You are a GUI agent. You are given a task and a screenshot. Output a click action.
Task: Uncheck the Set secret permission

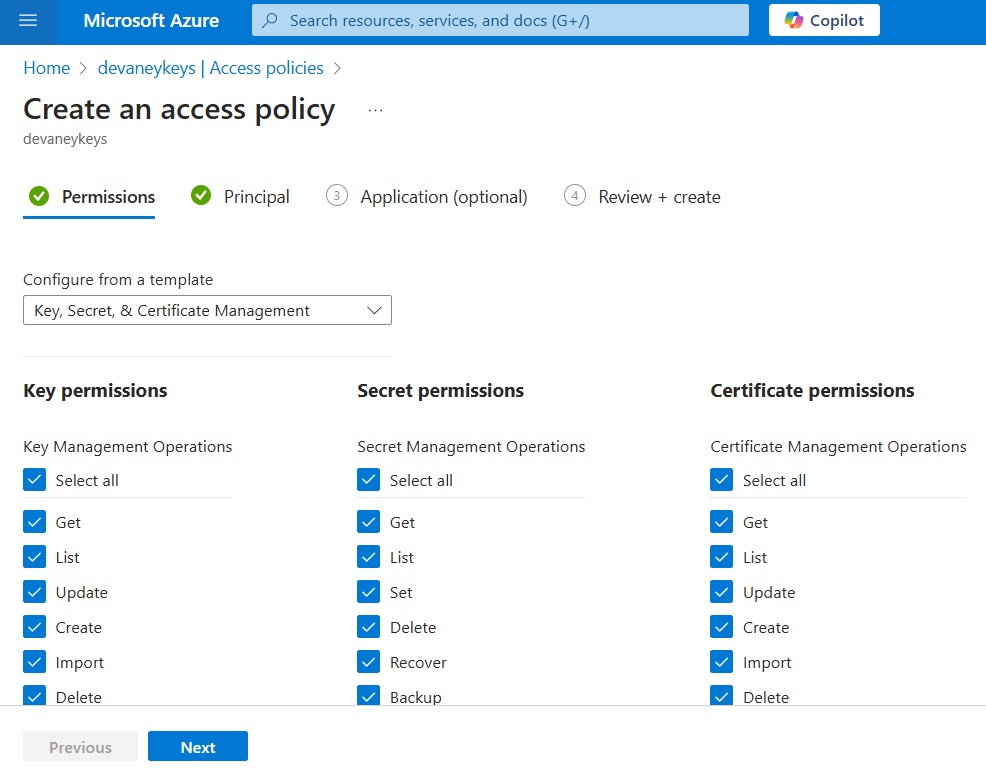click(x=368, y=592)
